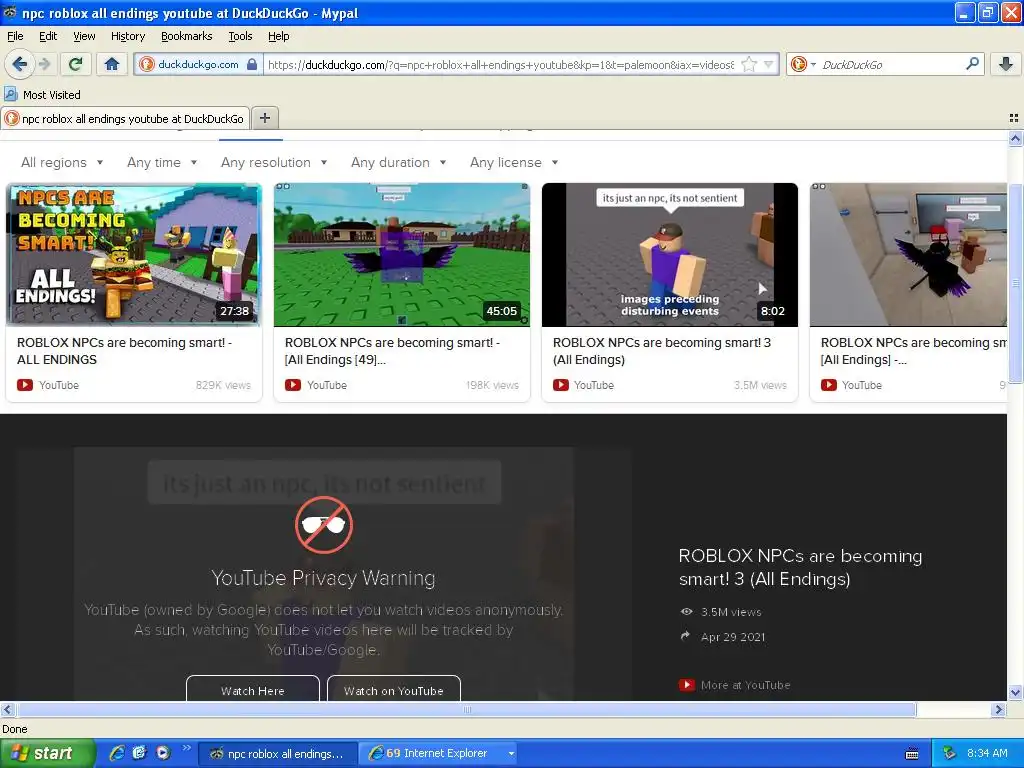The image size is (1024, 768).
Task: Open the fourth video thumbnail with winged character
Action: click(x=908, y=255)
